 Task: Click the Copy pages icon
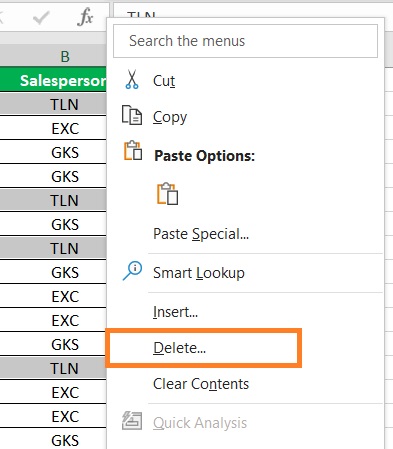pos(132,115)
